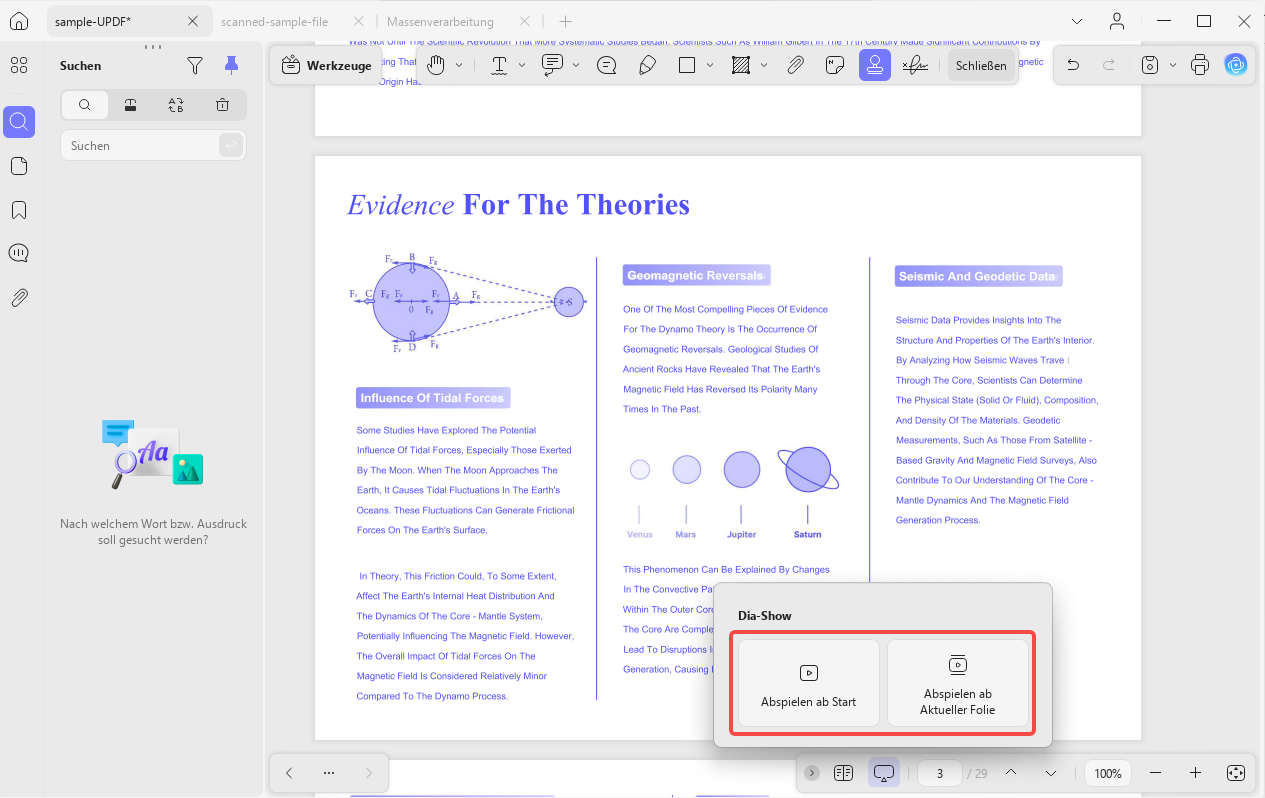Close the sample-UPDF* tab
The height and width of the screenshot is (798, 1265).
click(x=193, y=21)
